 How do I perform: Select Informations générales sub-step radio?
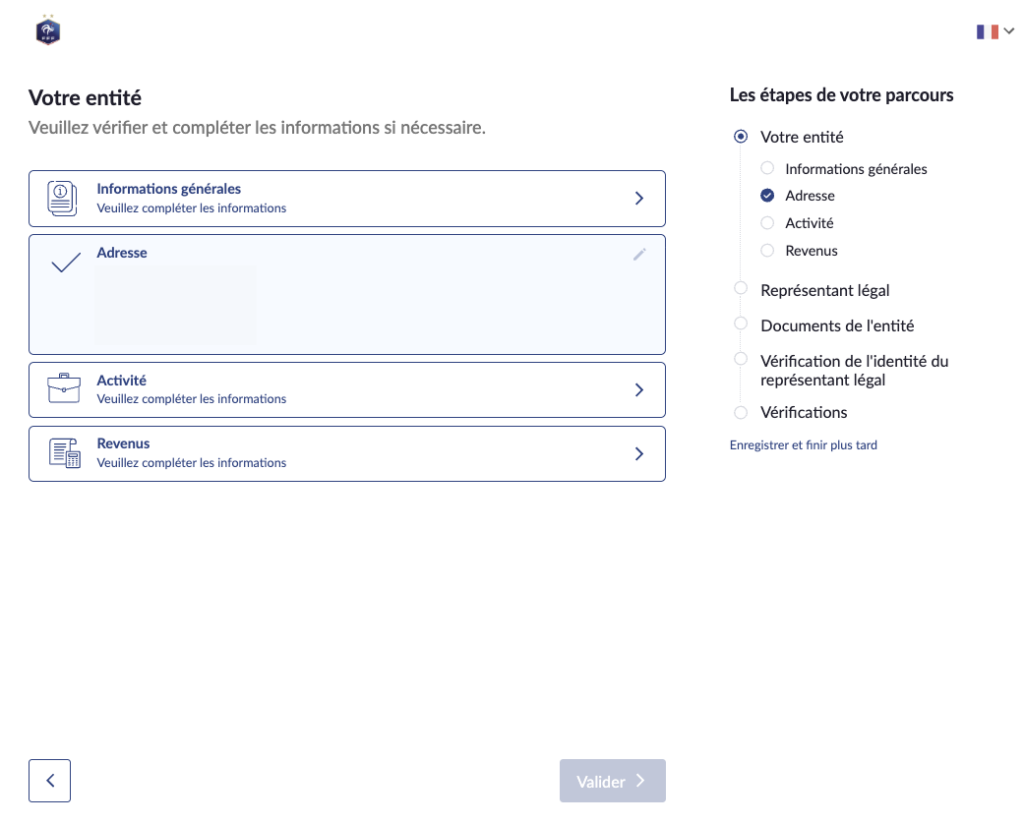767,168
